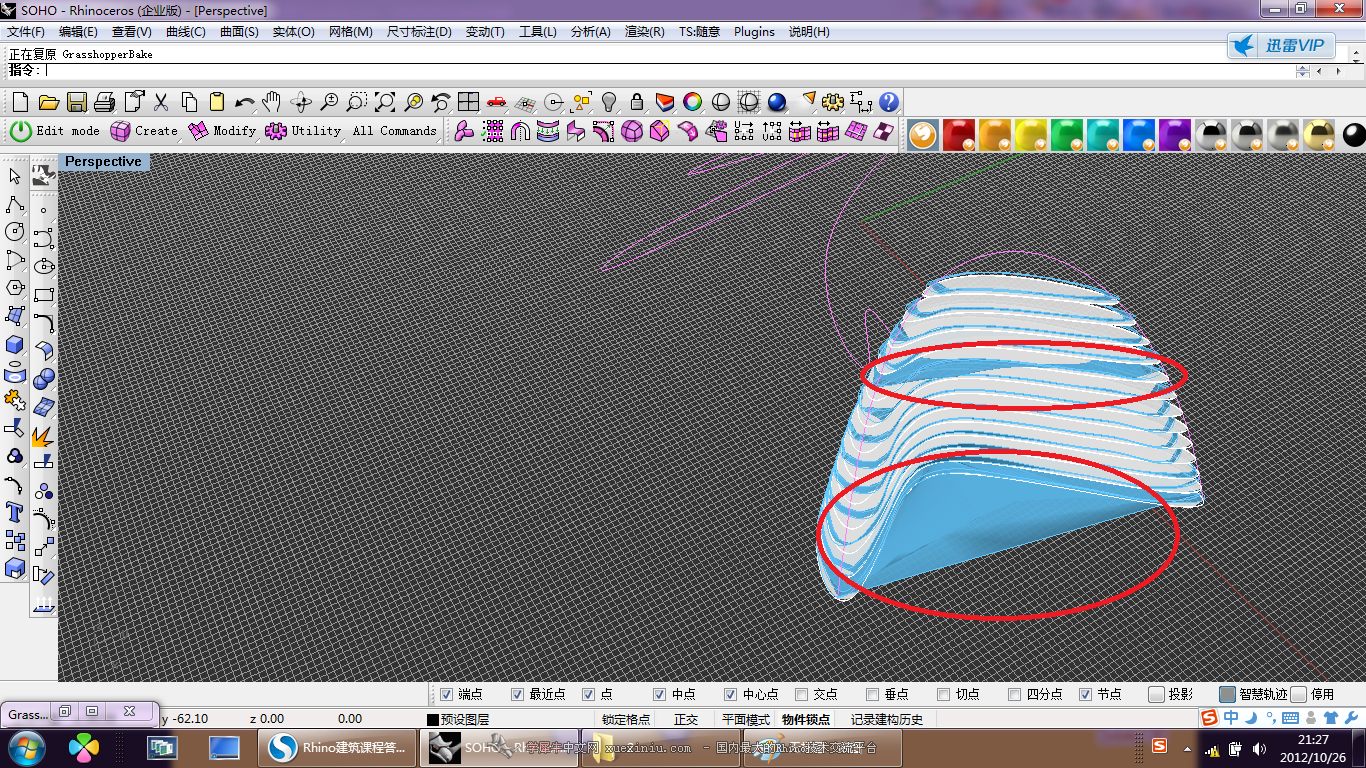This screenshot has height=768, width=1366.
Task: Toggle the 中心点 osnap checkbox
Action: pos(731,694)
